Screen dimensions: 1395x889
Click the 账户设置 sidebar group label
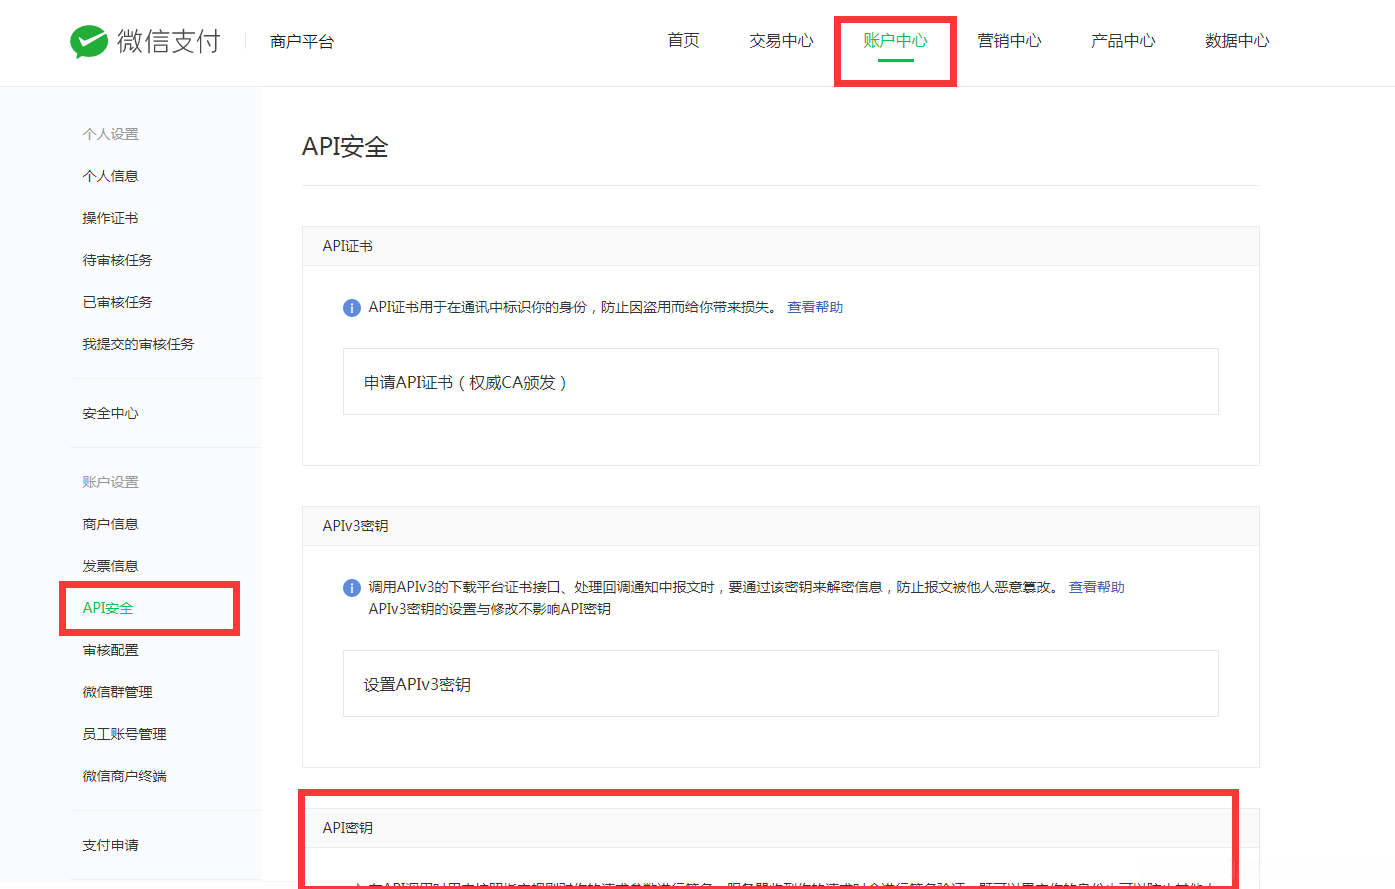point(110,482)
